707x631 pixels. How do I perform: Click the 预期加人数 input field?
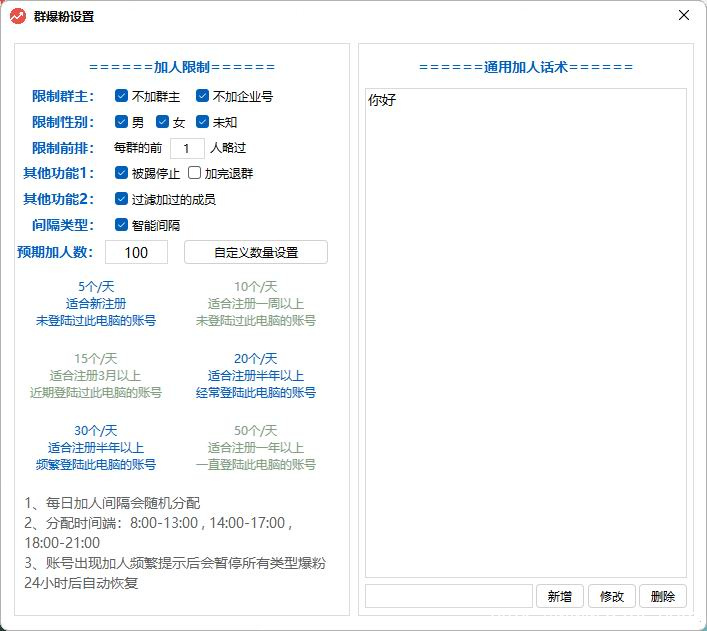click(136, 252)
